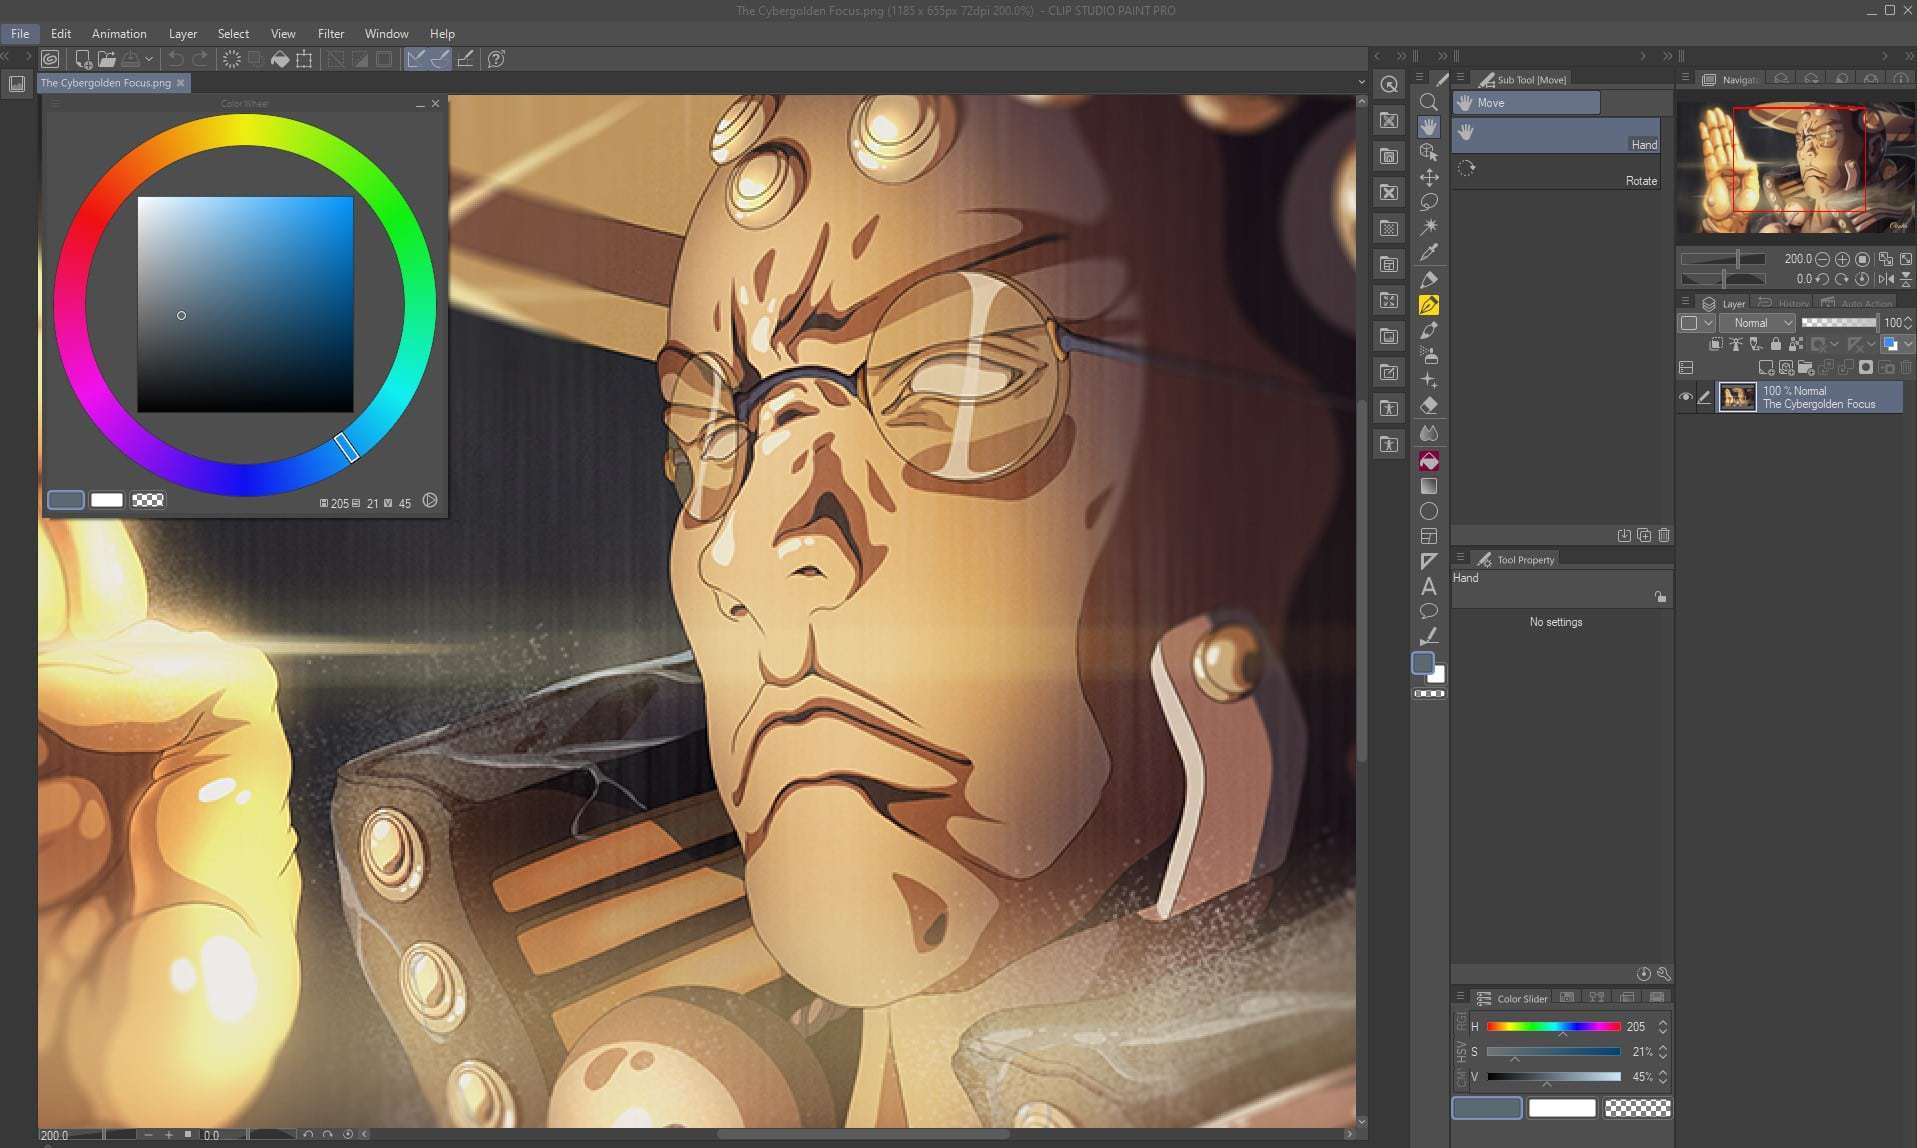The width and height of the screenshot is (1917, 1148).
Task: Click the New document icon
Action: 83,59
